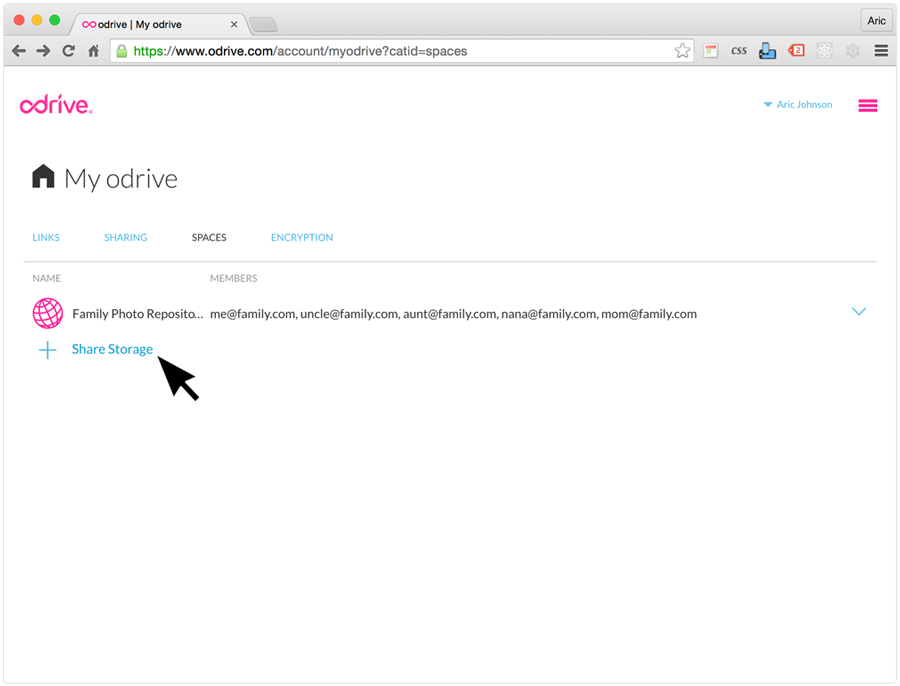Click the Aric profile button in Chrome
Screen dimensions: 900x686
[x=876, y=21]
